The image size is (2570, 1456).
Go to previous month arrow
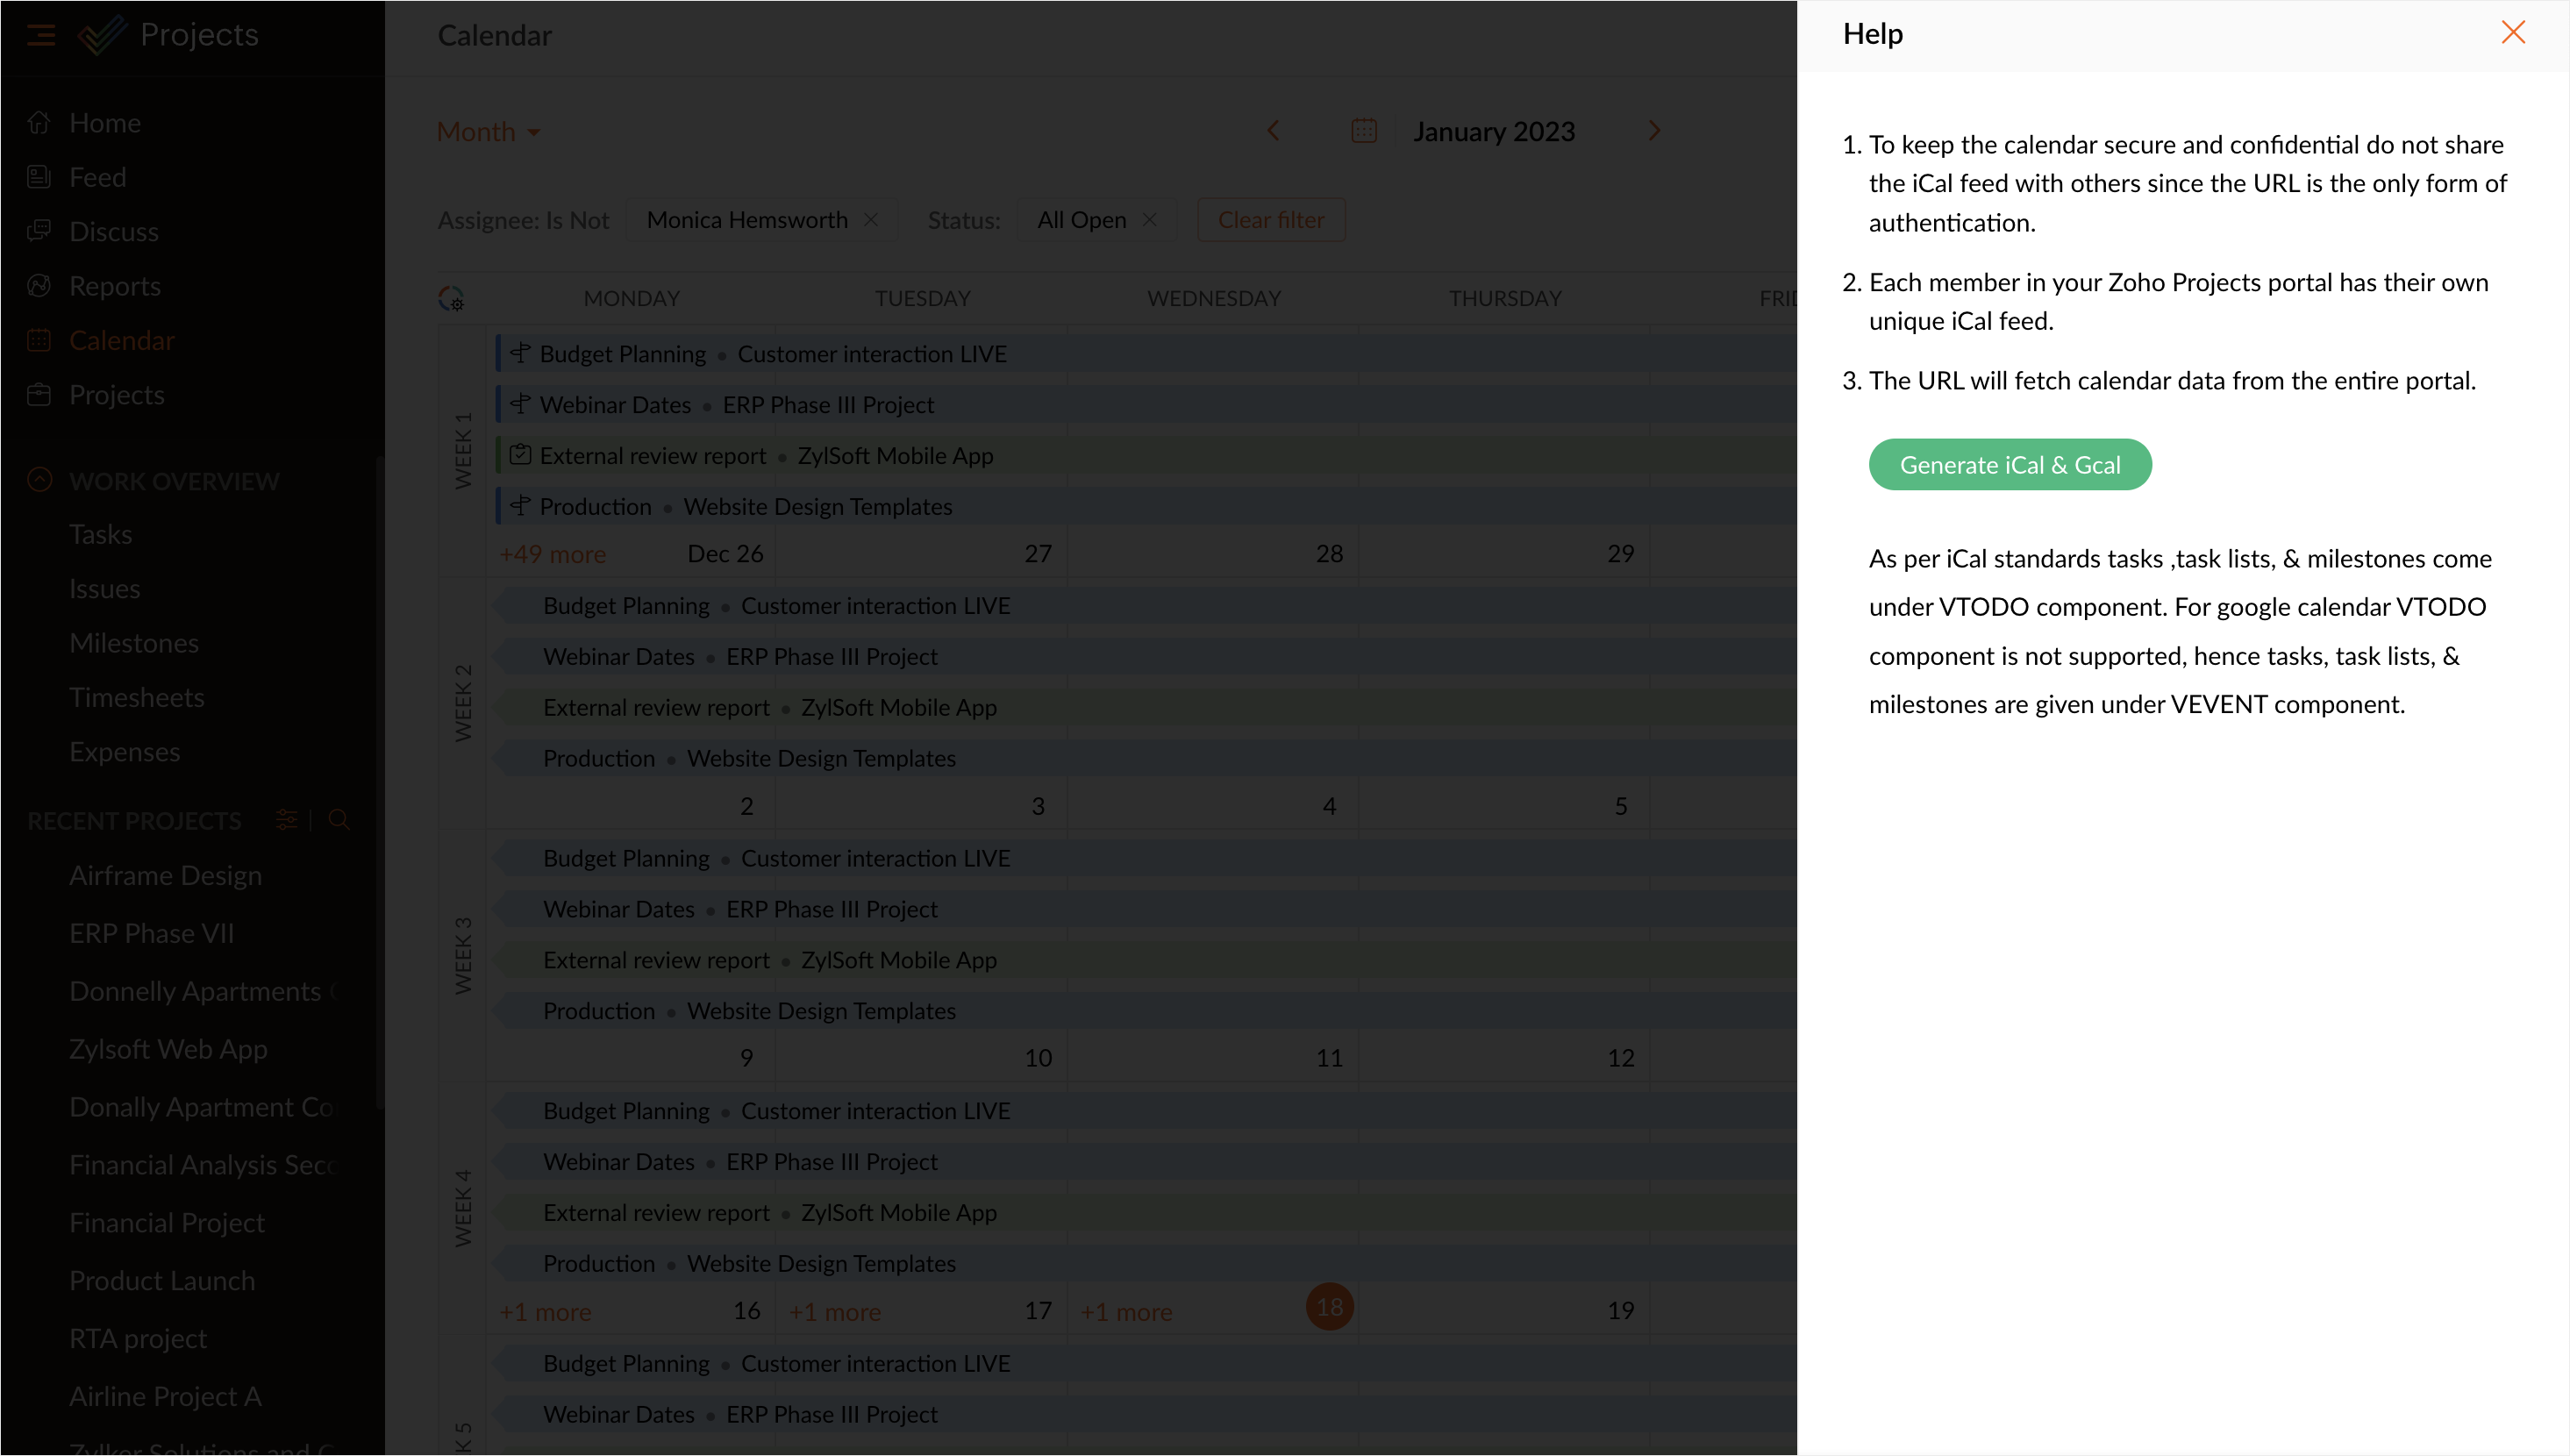pyautogui.click(x=1273, y=131)
